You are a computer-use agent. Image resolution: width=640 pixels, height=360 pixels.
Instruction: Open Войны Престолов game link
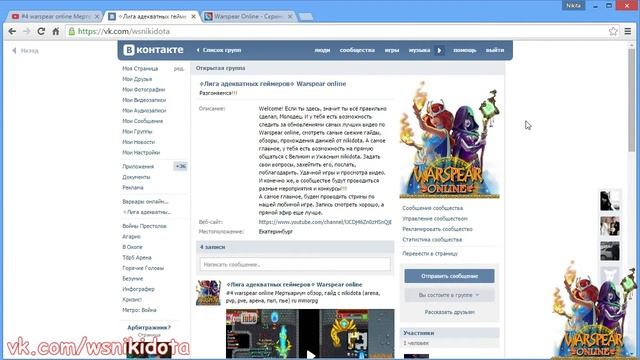point(144,226)
